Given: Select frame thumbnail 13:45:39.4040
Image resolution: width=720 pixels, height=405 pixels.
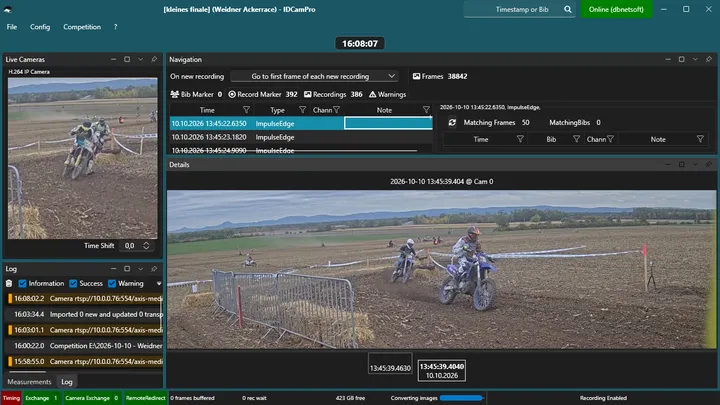Looking at the screenshot, I should pos(442,371).
